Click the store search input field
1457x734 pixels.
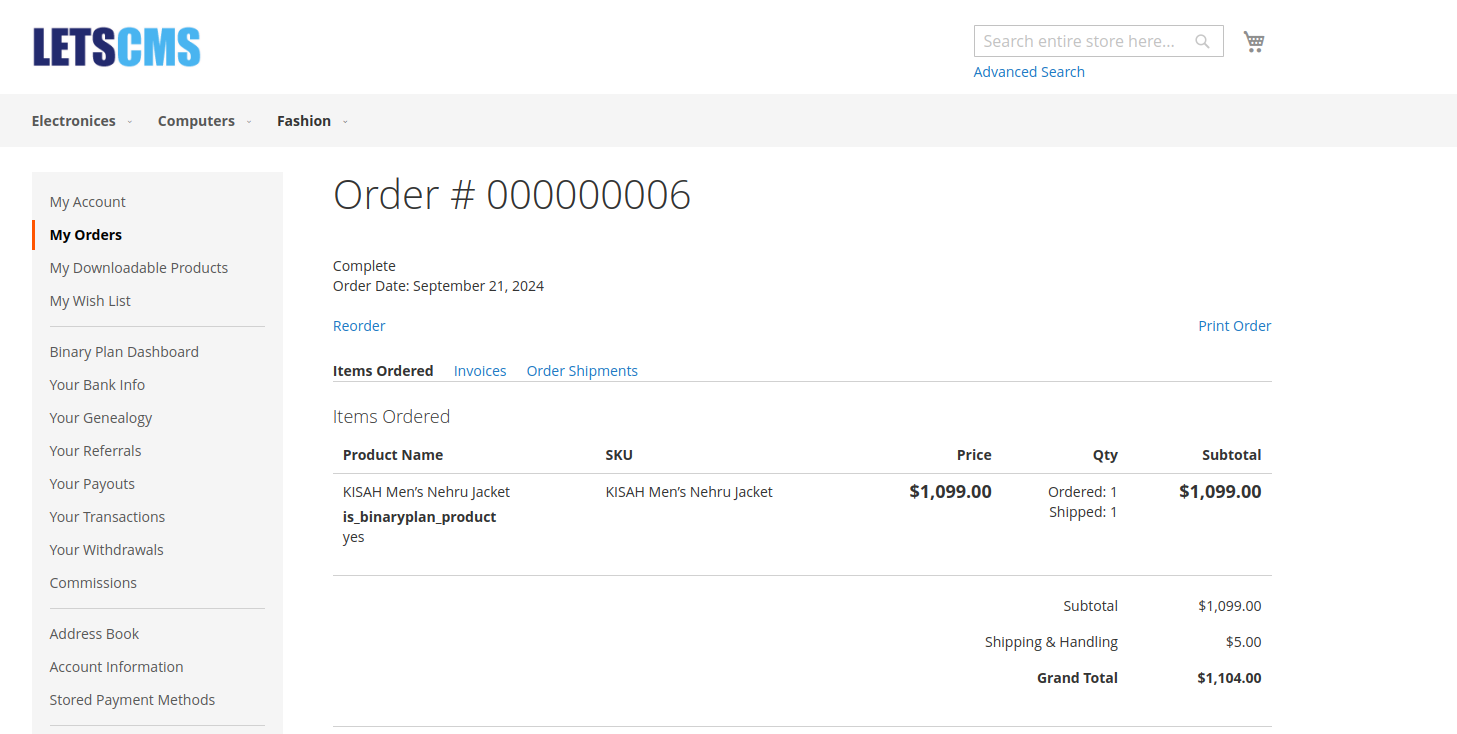[1080, 41]
